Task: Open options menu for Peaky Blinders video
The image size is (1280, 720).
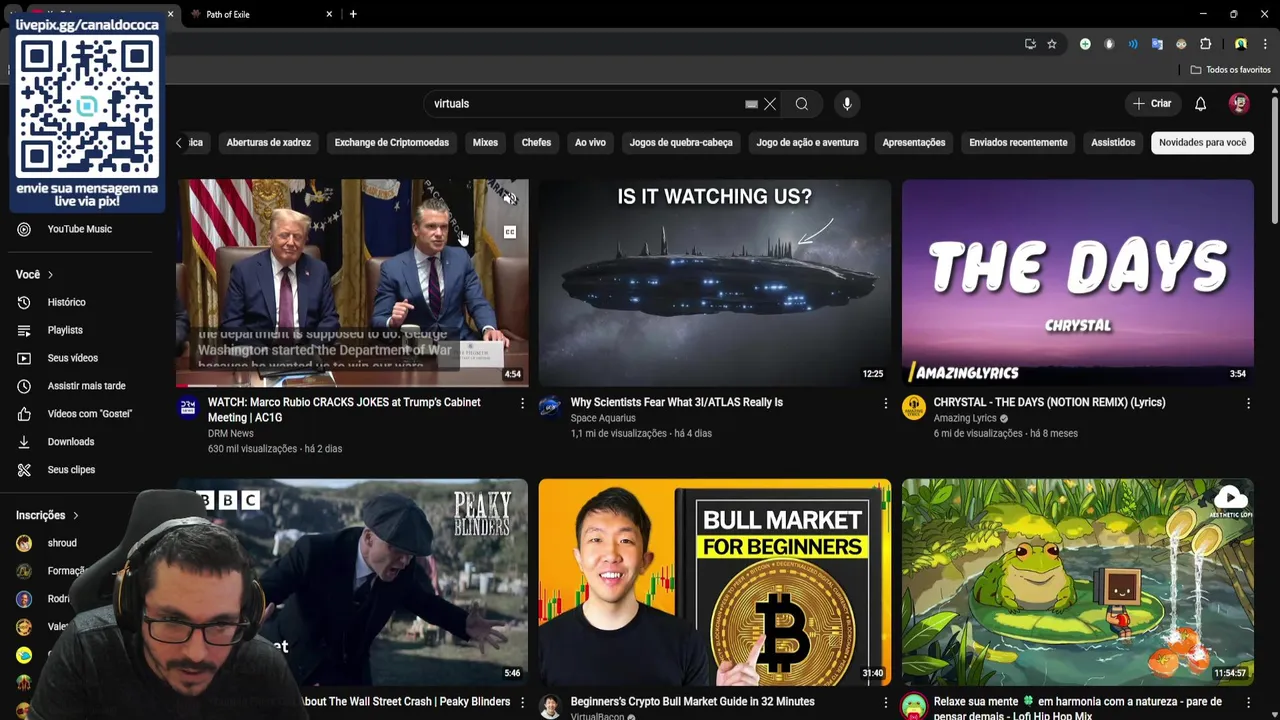Action: click(522, 703)
